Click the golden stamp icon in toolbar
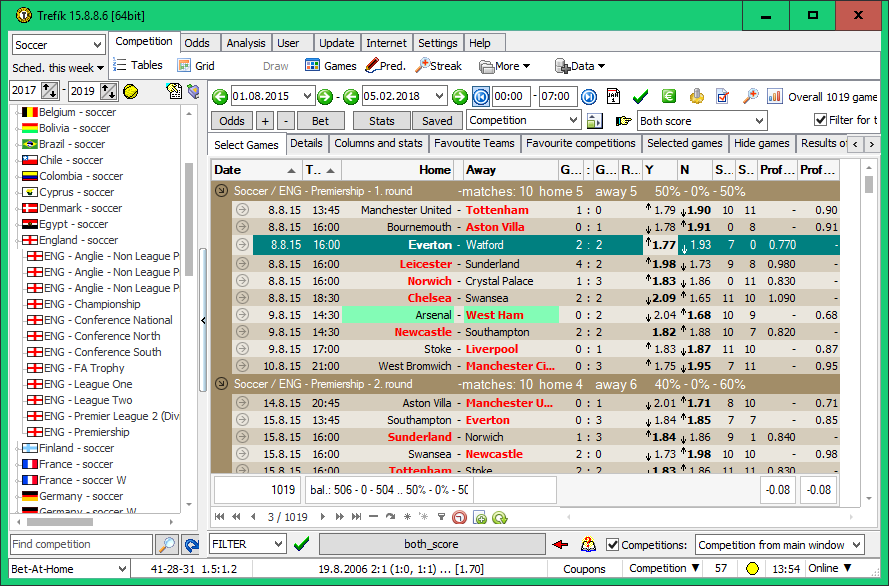The width and height of the screenshot is (889, 586). 697,96
